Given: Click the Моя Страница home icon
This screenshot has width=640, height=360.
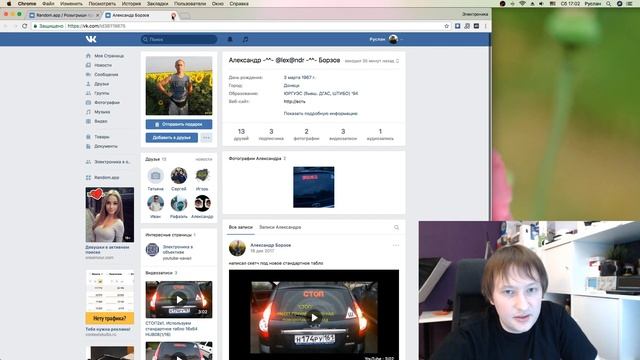Looking at the screenshot, I should (x=88, y=56).
